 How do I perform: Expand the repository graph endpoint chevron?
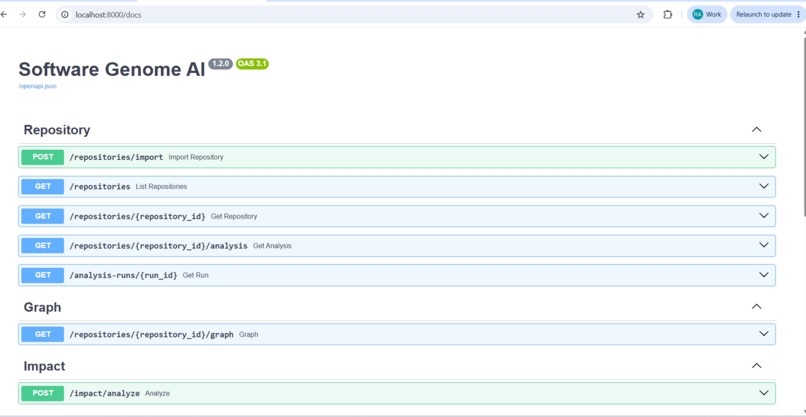coord(764,334)
